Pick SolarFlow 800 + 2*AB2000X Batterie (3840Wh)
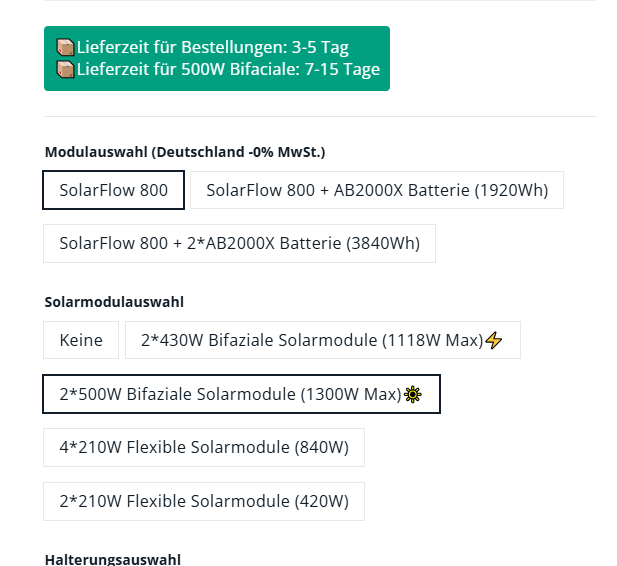617x566 pixels. (239, 243)
